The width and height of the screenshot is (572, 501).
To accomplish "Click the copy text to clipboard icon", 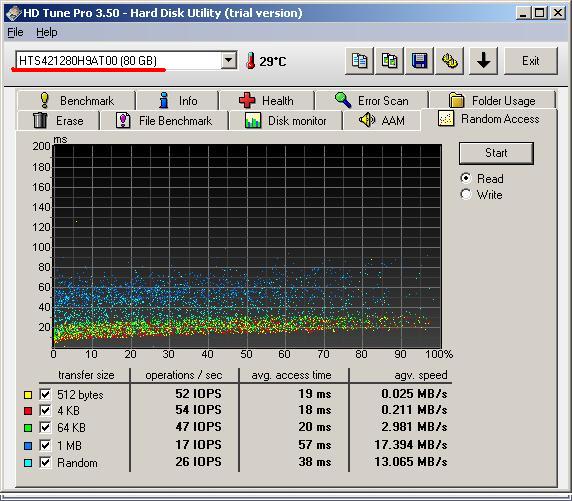I will point(359,61).
